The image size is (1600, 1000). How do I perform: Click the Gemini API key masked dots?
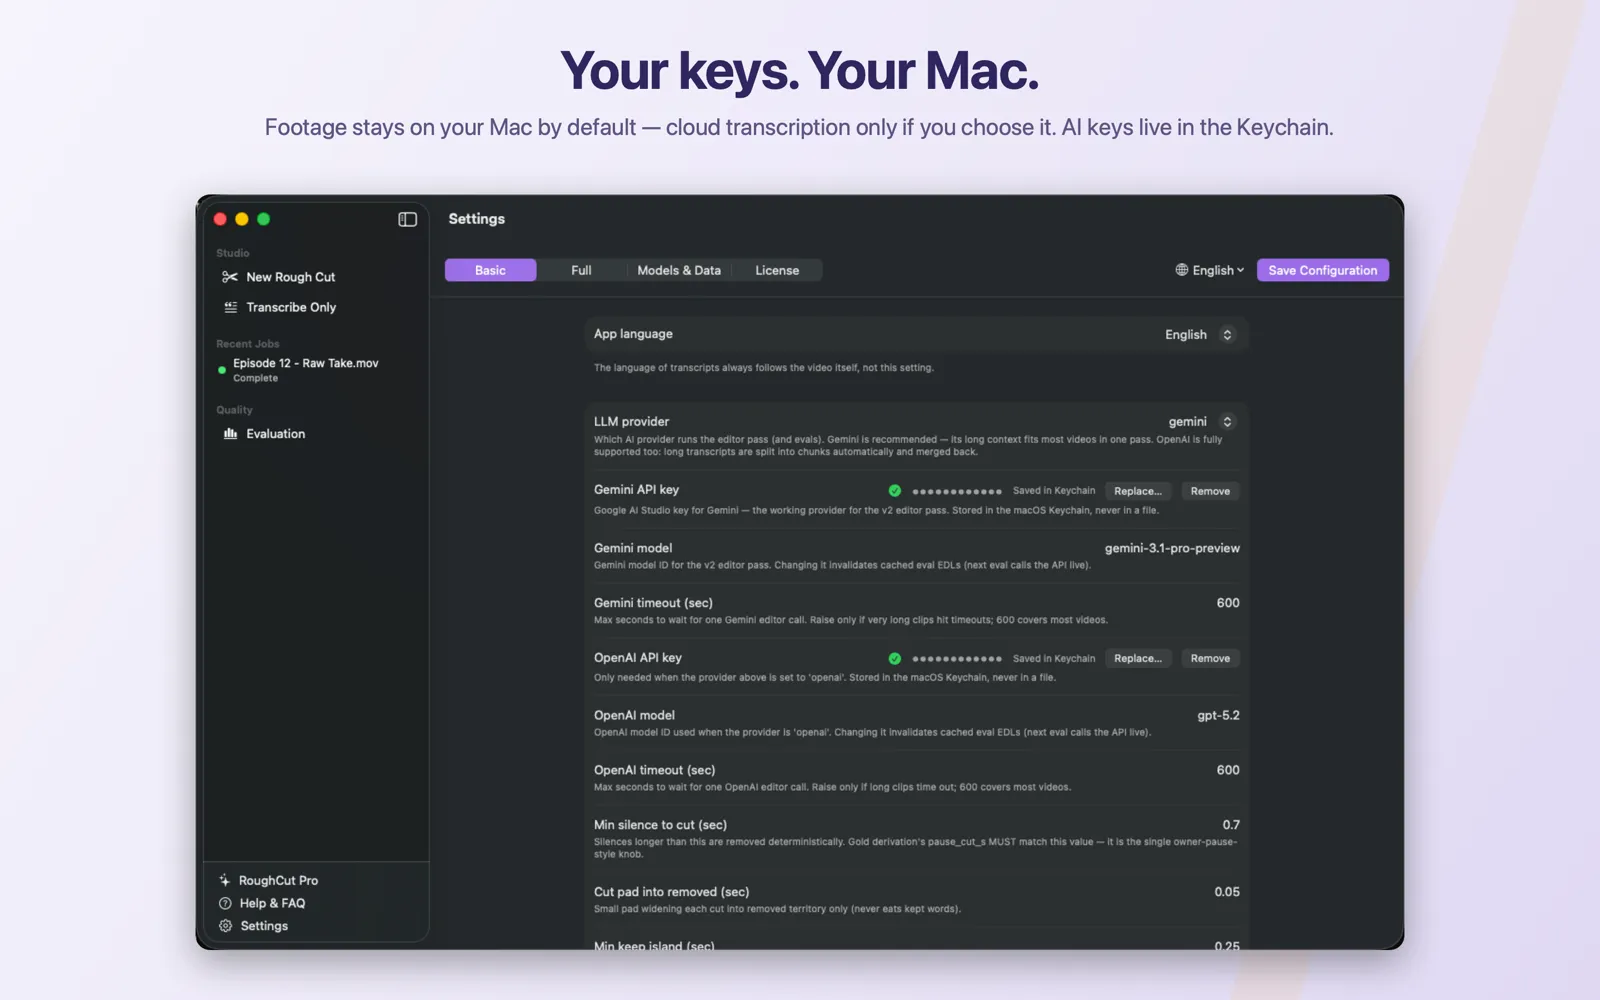tap(957, 491)
